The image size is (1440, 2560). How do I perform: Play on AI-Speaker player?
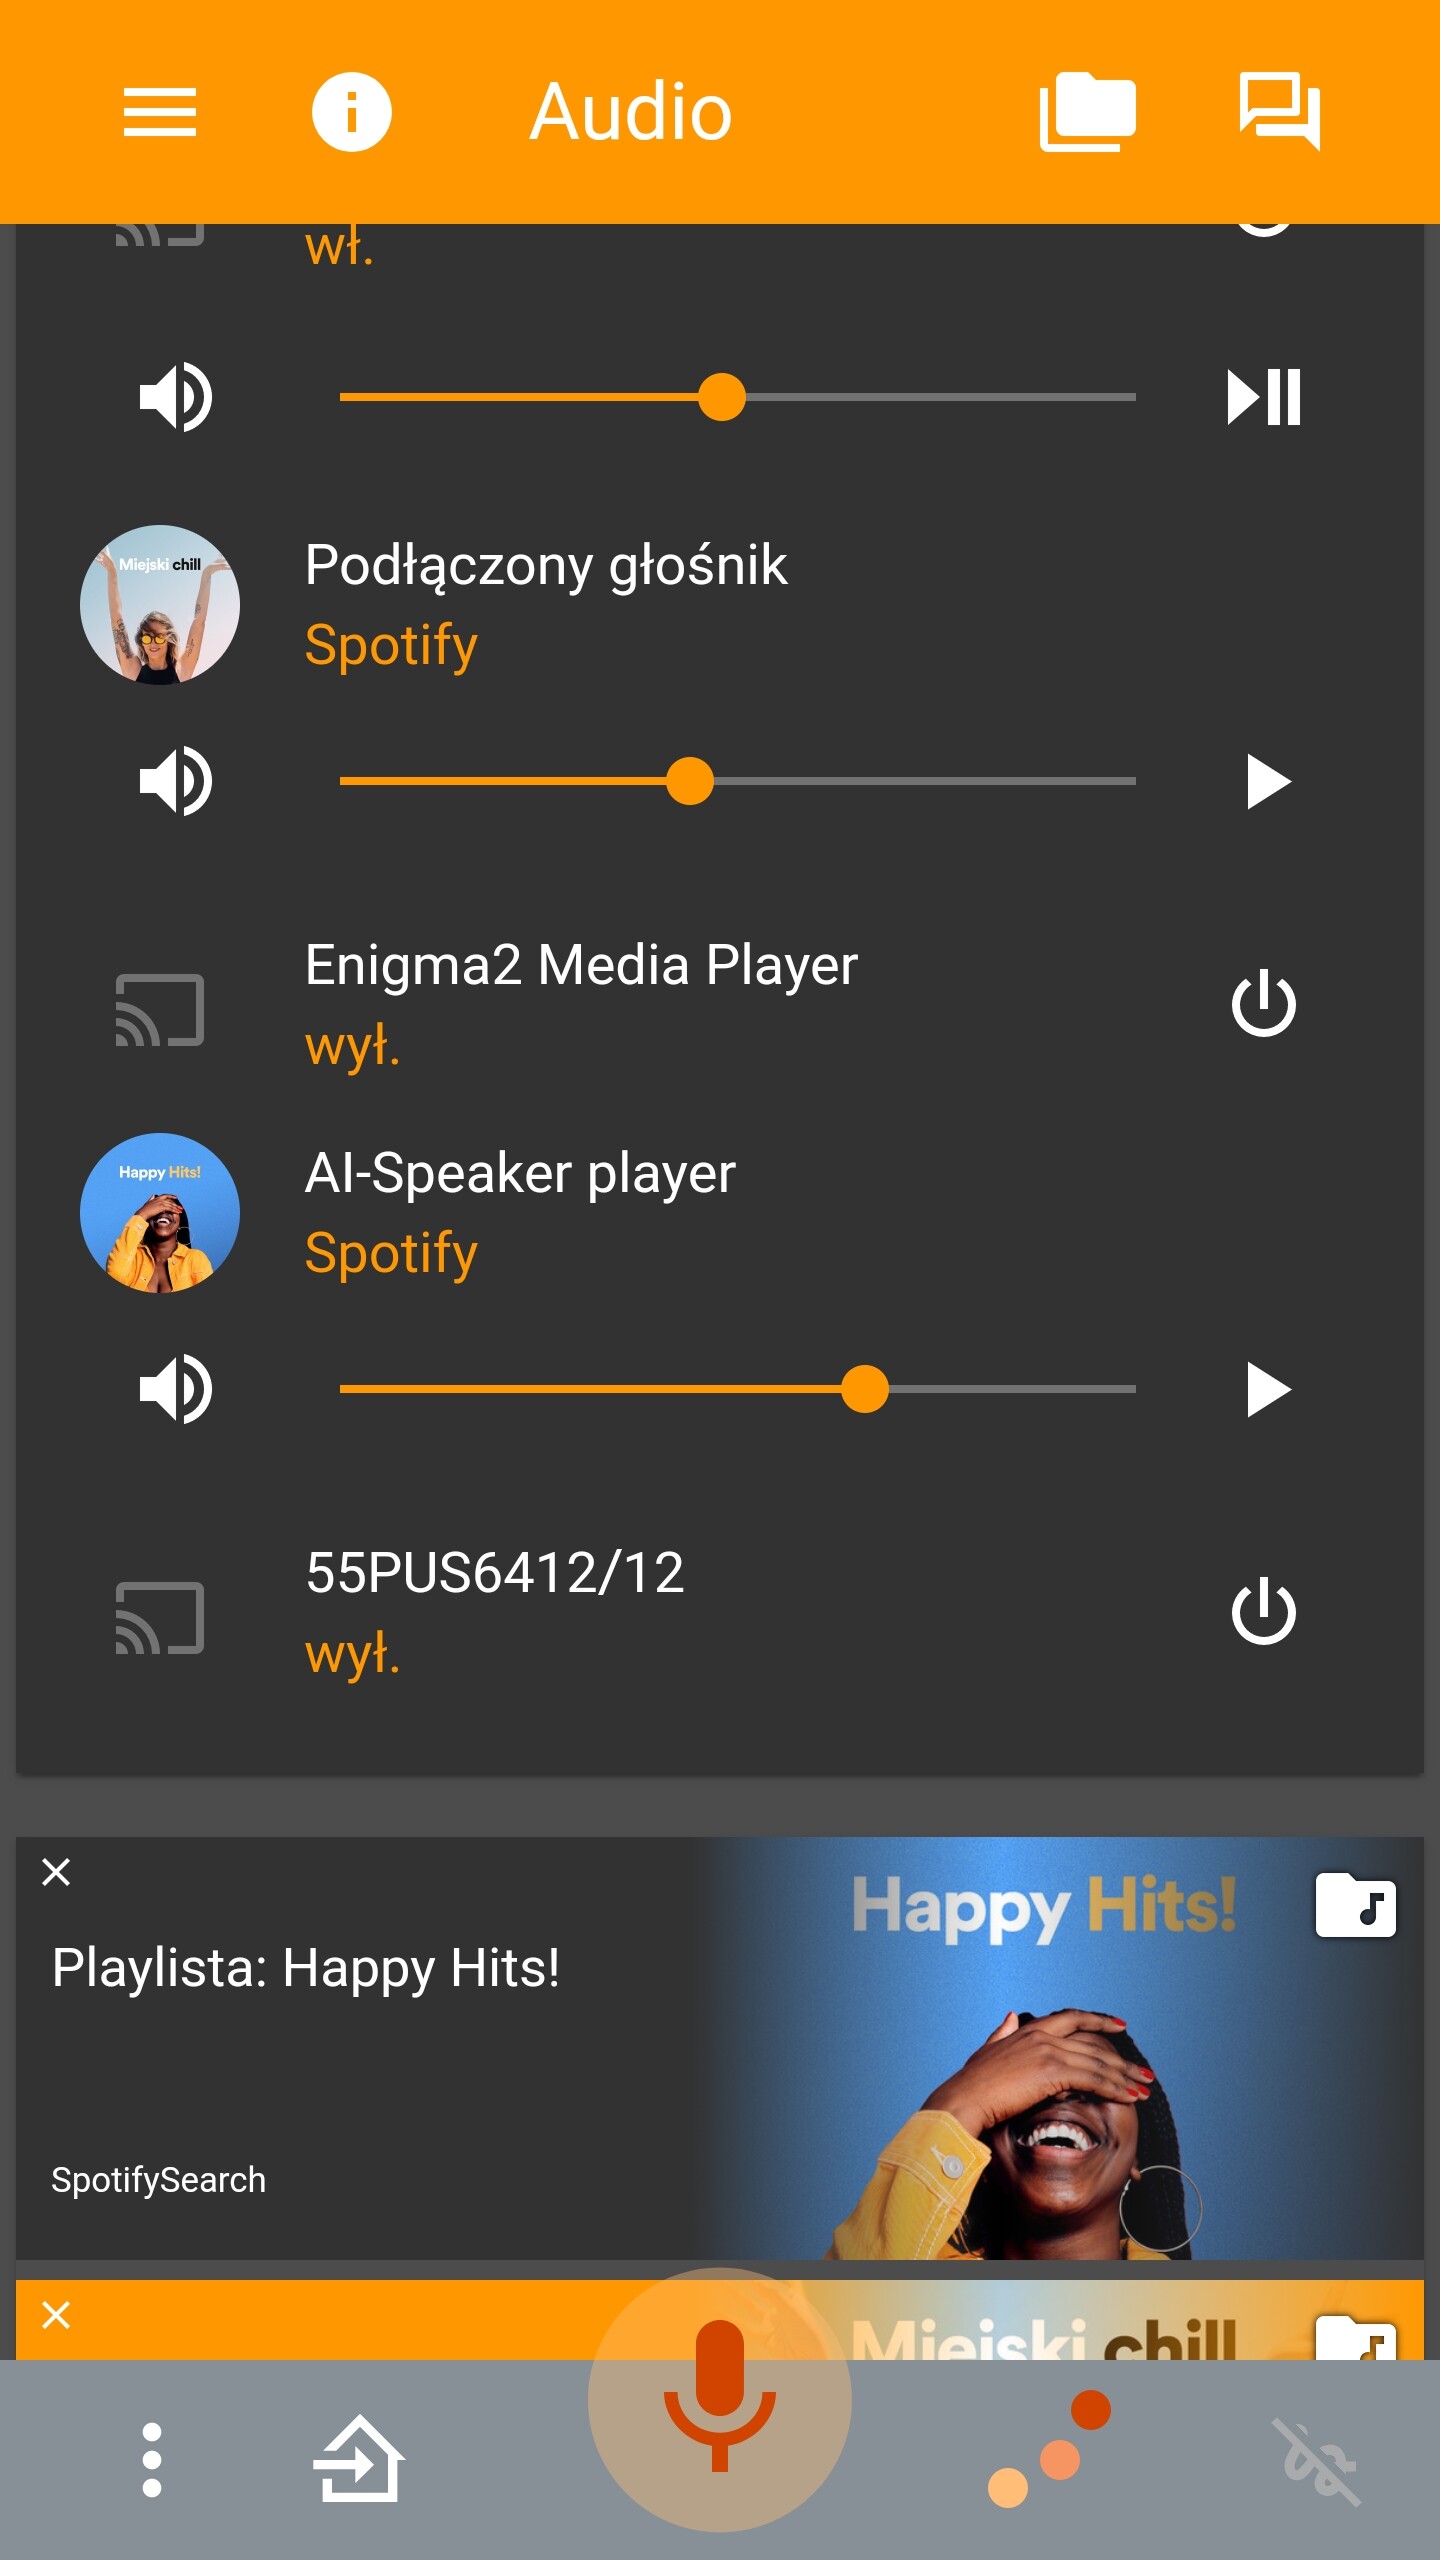1268,1389
